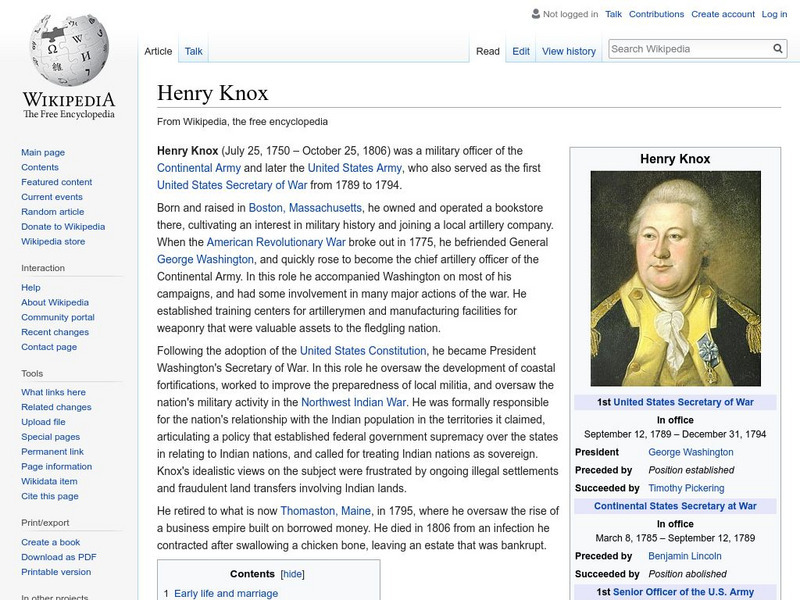Screen dimensions: 800x600
Task: Select the Read tab
Action: (x=487, y=52)
